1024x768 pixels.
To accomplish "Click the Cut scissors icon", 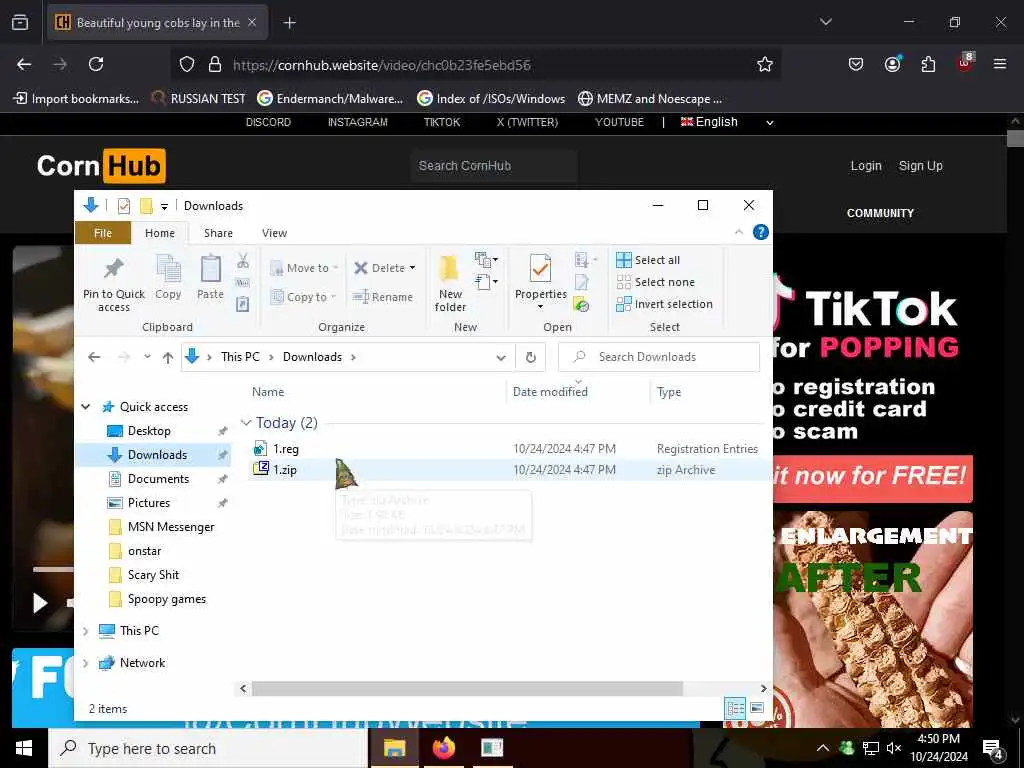I will pyautogui.click(x=243, y=261).
